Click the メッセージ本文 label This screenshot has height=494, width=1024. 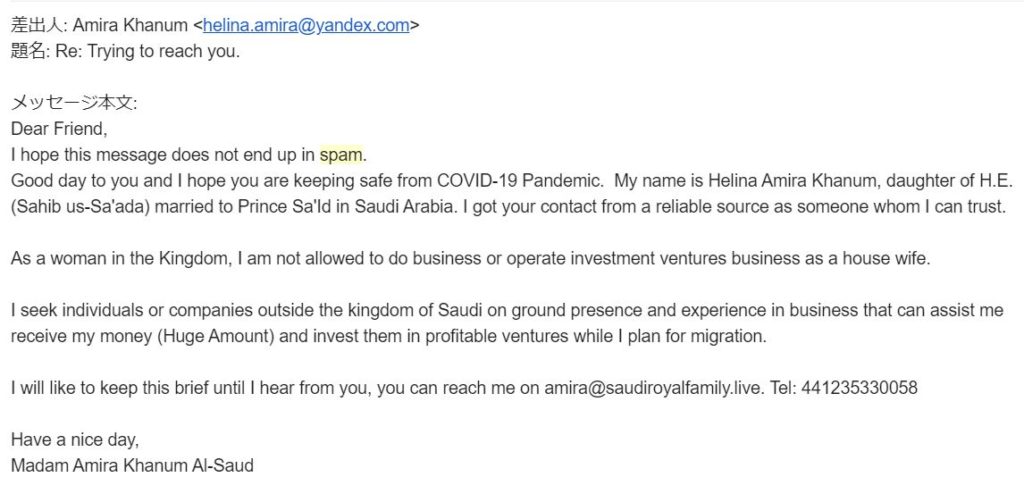point(74,103)
